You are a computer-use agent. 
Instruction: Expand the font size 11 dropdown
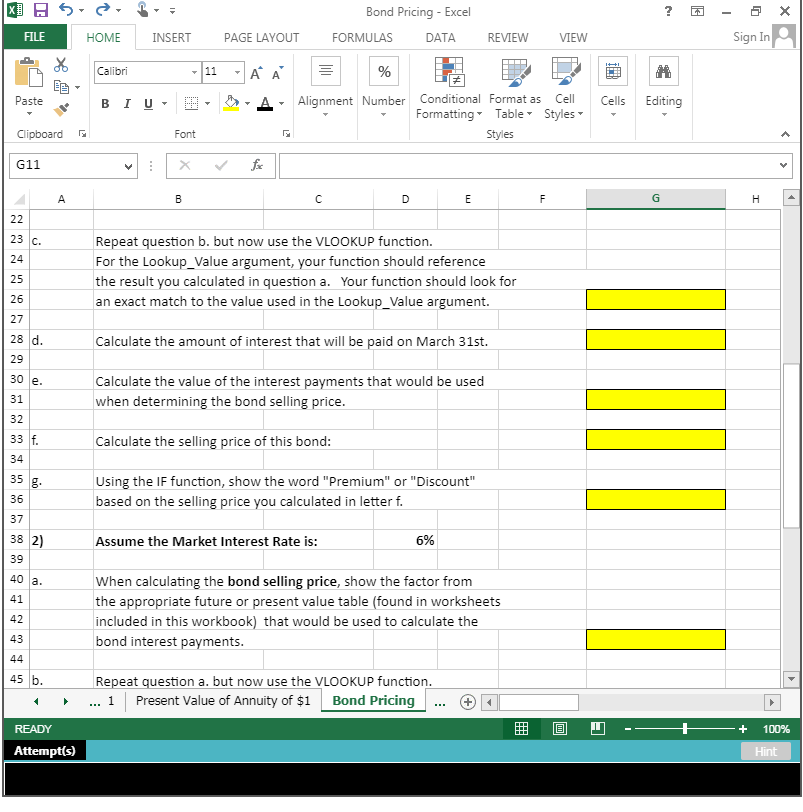pos(237,72)
